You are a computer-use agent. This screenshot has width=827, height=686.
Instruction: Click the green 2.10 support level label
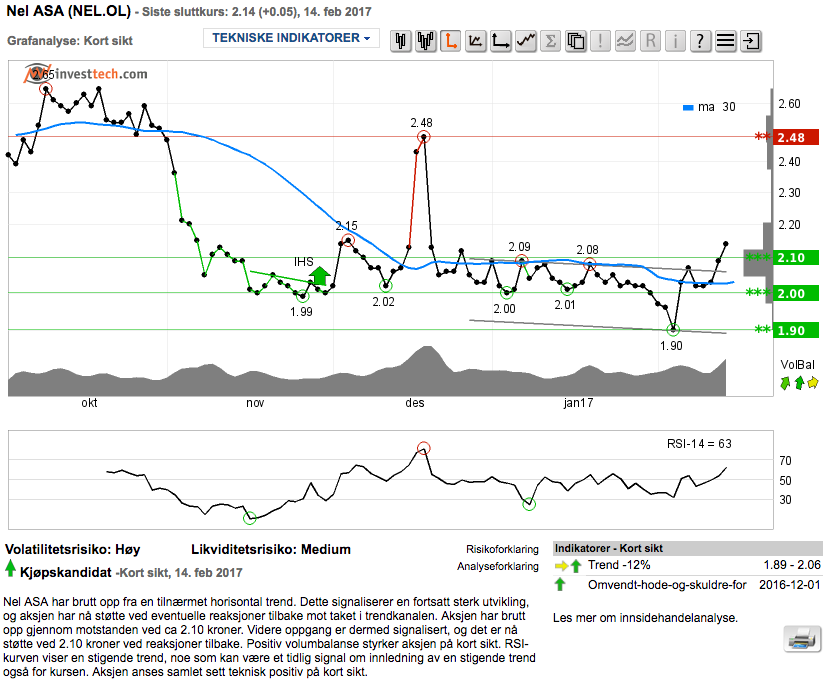coord(795,257)
